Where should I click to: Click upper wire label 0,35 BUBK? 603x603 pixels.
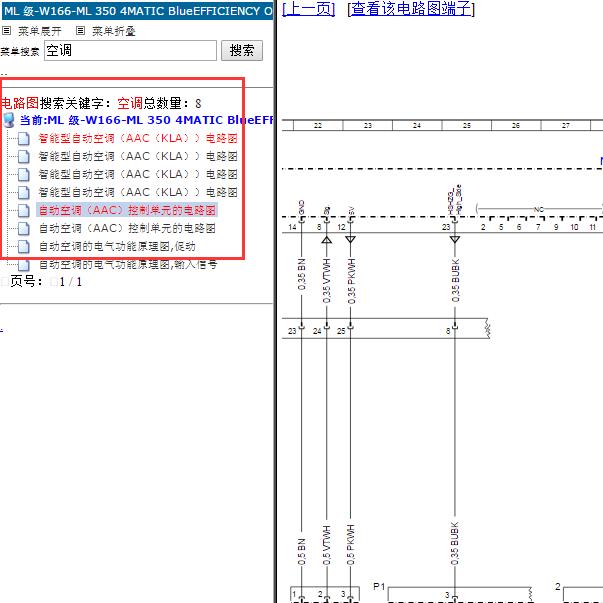coord(455,280)
